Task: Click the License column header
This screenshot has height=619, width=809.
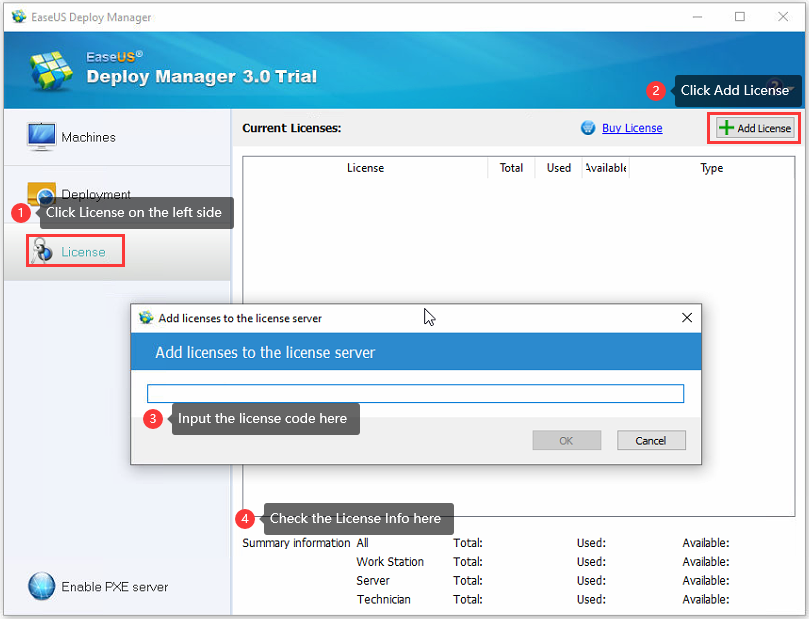Action: tap(365, 168)
